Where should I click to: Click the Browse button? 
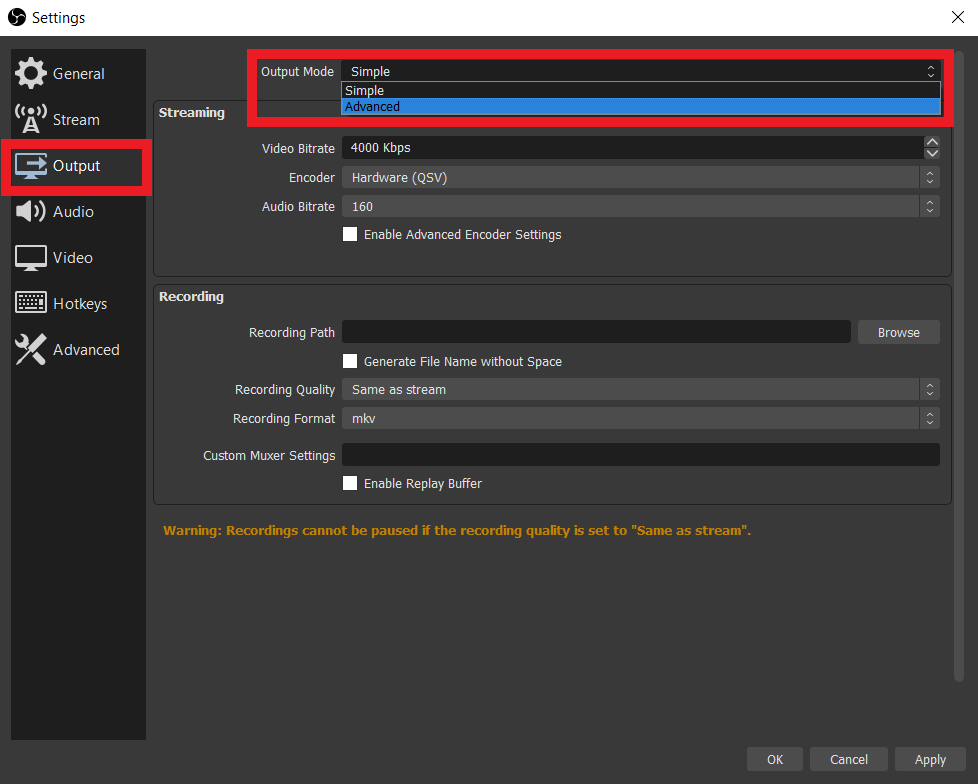tap(898, 332)
